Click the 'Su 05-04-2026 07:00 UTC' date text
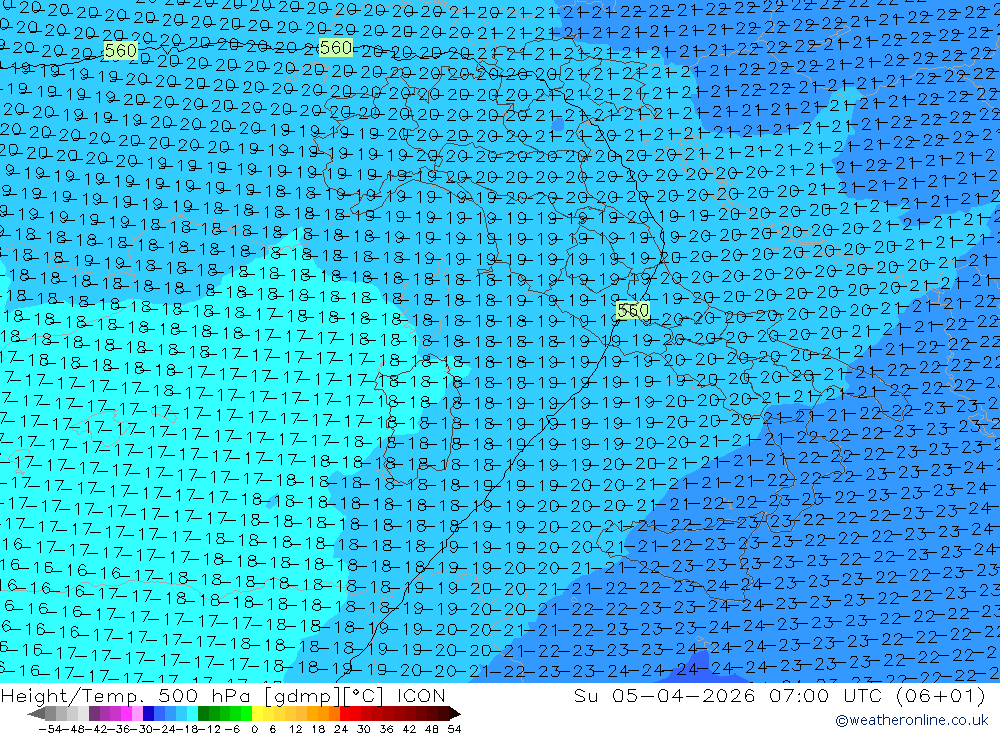The width and height of the screenshot is (1000, 733). tap(730, 696)
